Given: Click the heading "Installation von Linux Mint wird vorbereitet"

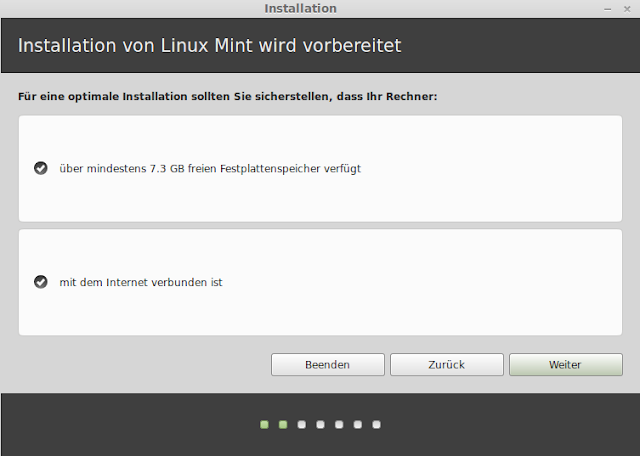Looking at the screenshot, I should click(210, 45).
